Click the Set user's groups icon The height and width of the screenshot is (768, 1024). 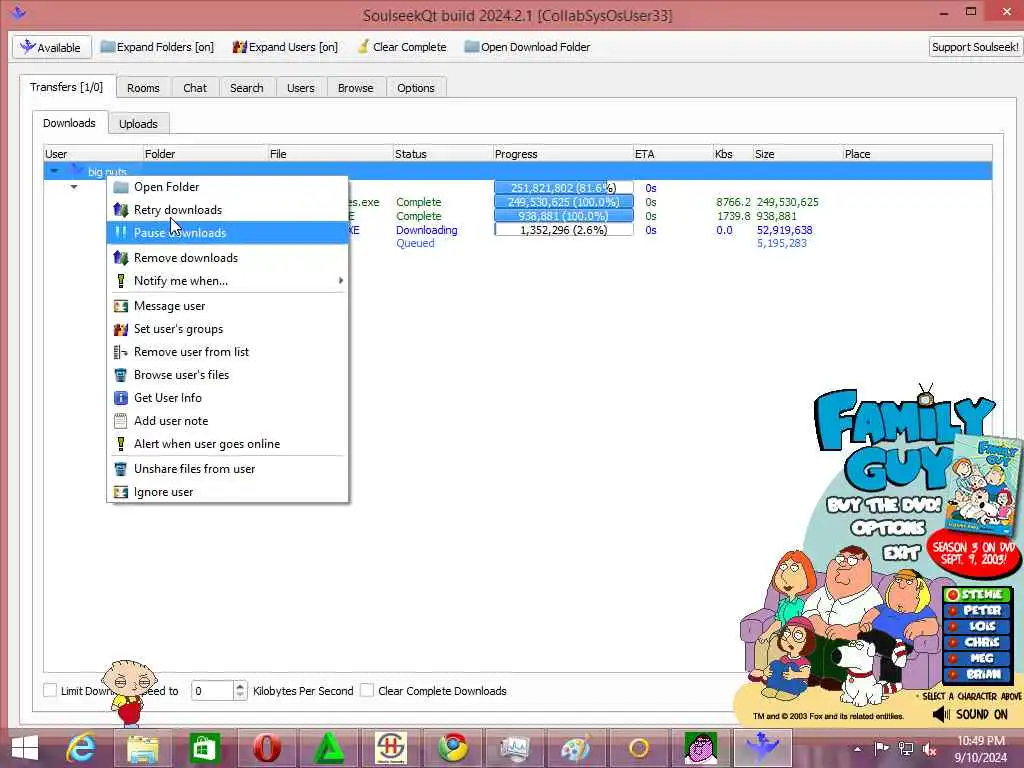[121, 329]
